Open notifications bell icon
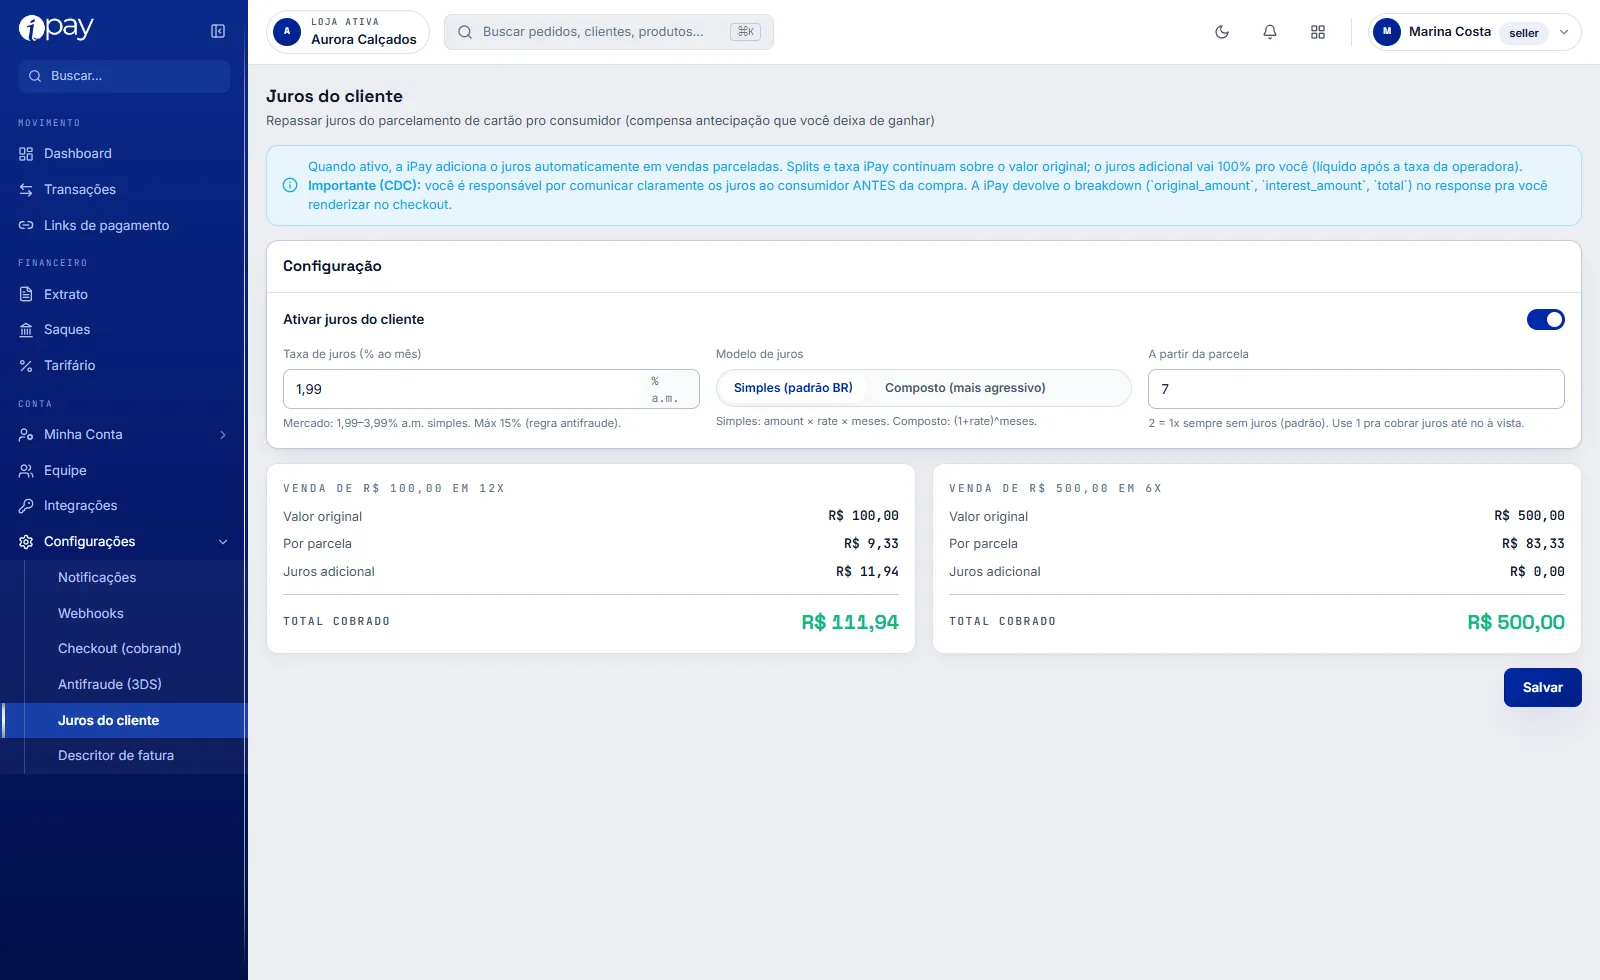This screenshot has width=1600, height=980. pyautogui.click(x=1270, y=32)
